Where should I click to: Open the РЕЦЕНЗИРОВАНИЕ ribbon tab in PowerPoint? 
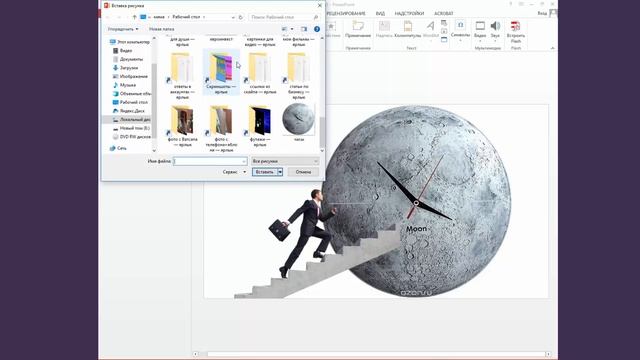[x=346, y=13]
